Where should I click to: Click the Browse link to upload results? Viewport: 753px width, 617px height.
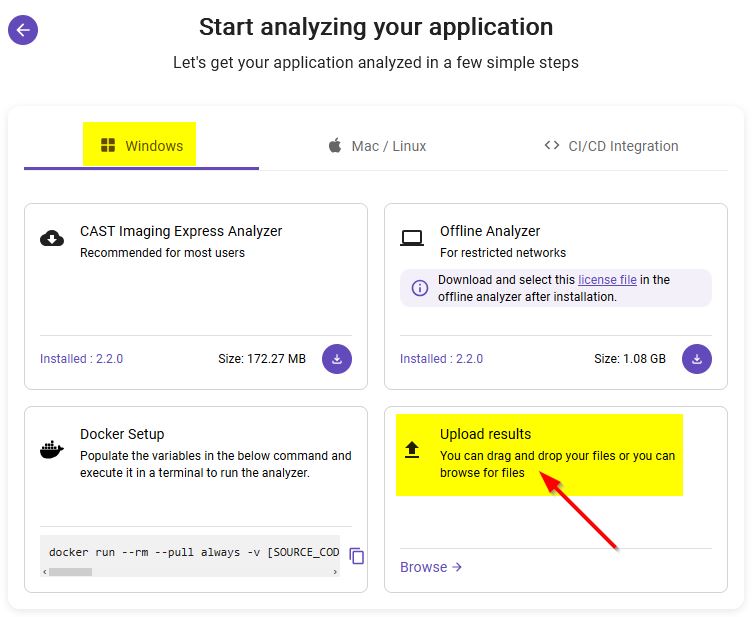[x=431, y=567]
